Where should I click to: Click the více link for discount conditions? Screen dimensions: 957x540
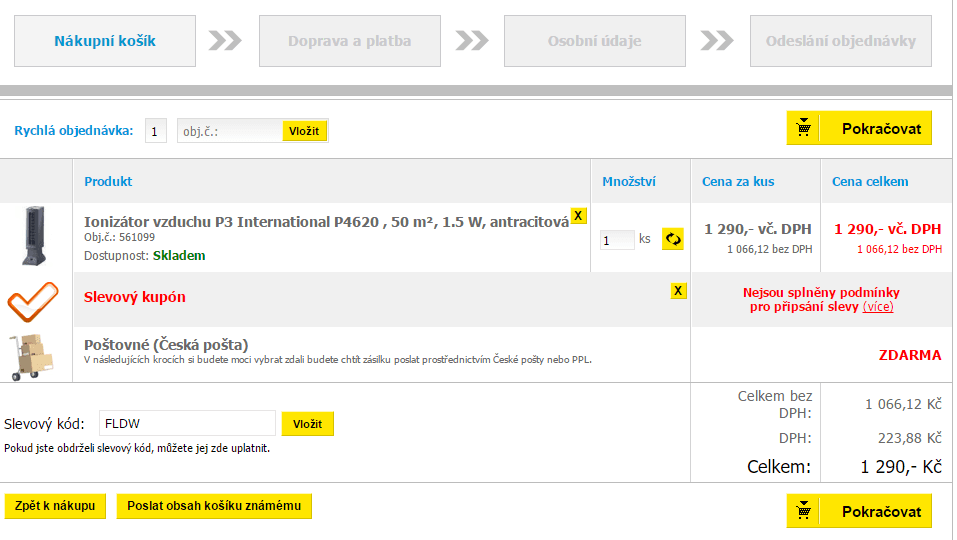(x=878, y=307)
